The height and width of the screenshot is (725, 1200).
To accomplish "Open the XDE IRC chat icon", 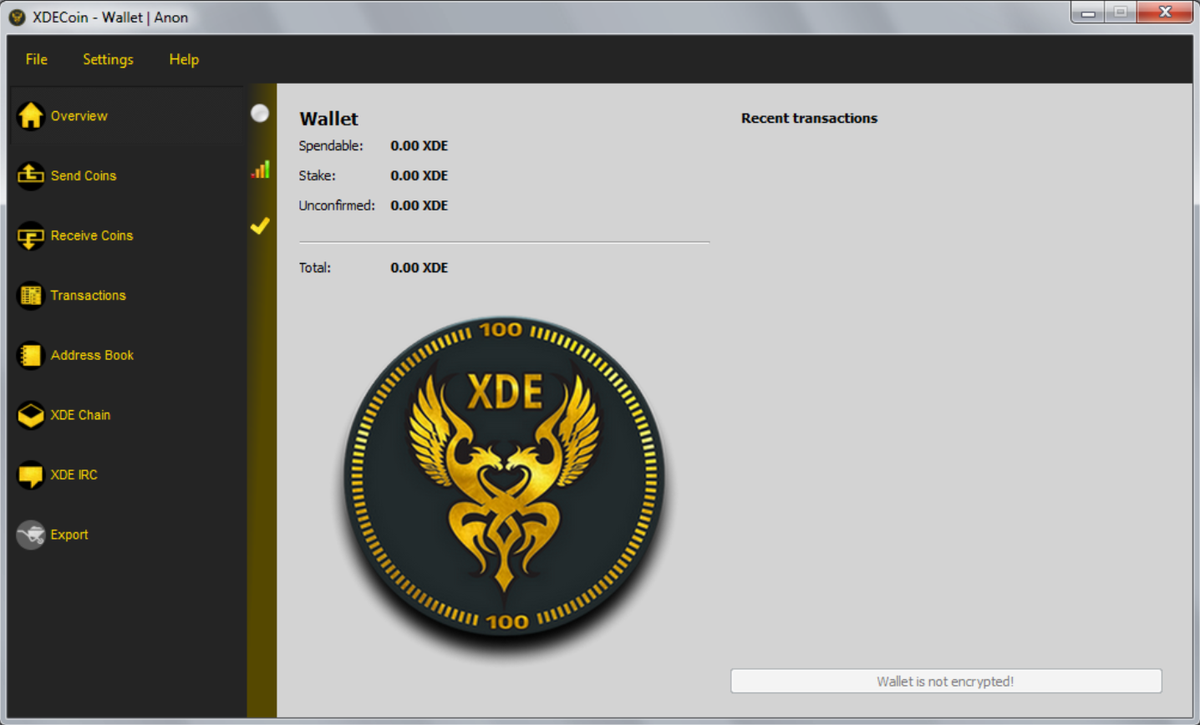I will click(28, 475).
